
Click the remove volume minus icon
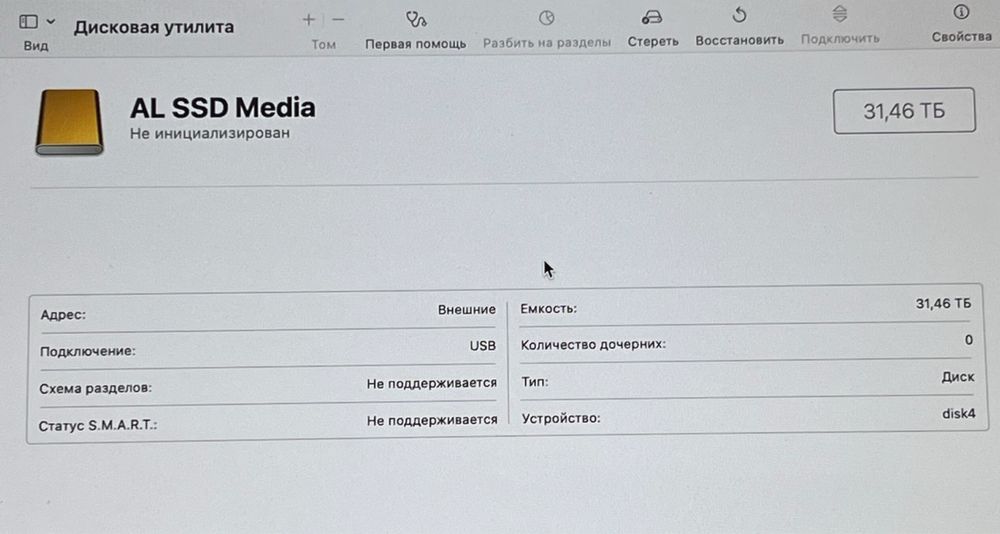click(x=339, y=20)
